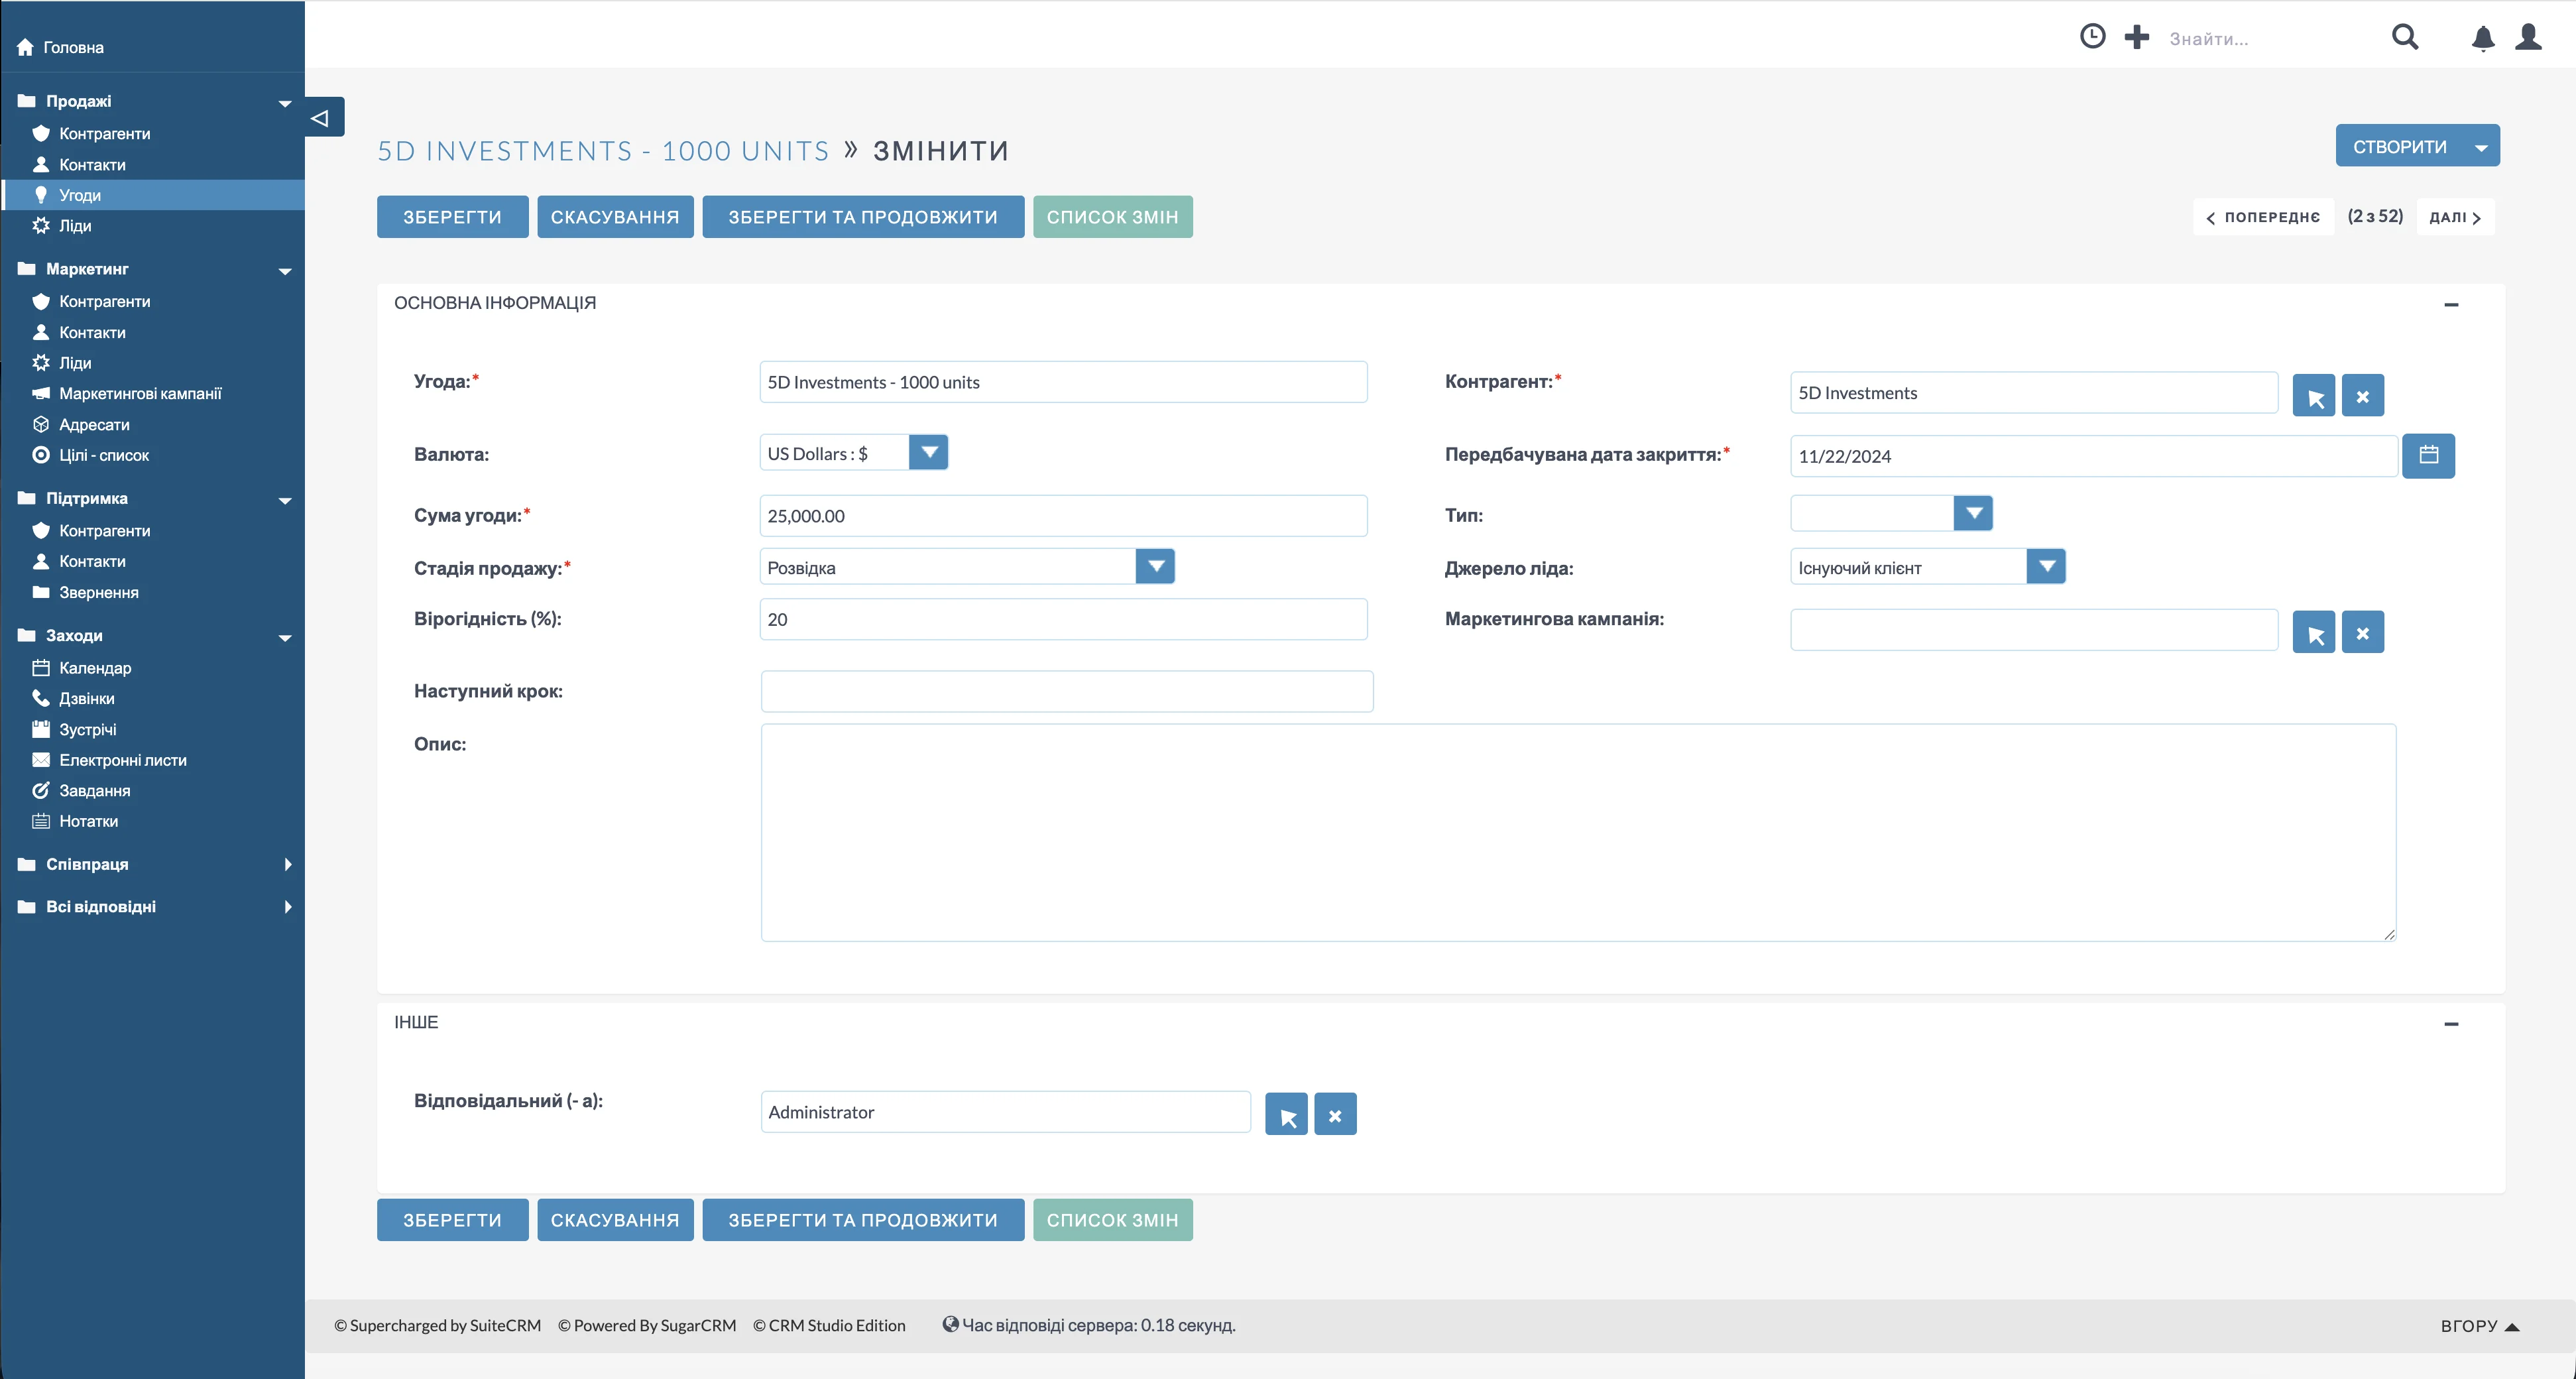
Task: Clear the Маркетингова кампанія field
Action: click(2362, 633)
